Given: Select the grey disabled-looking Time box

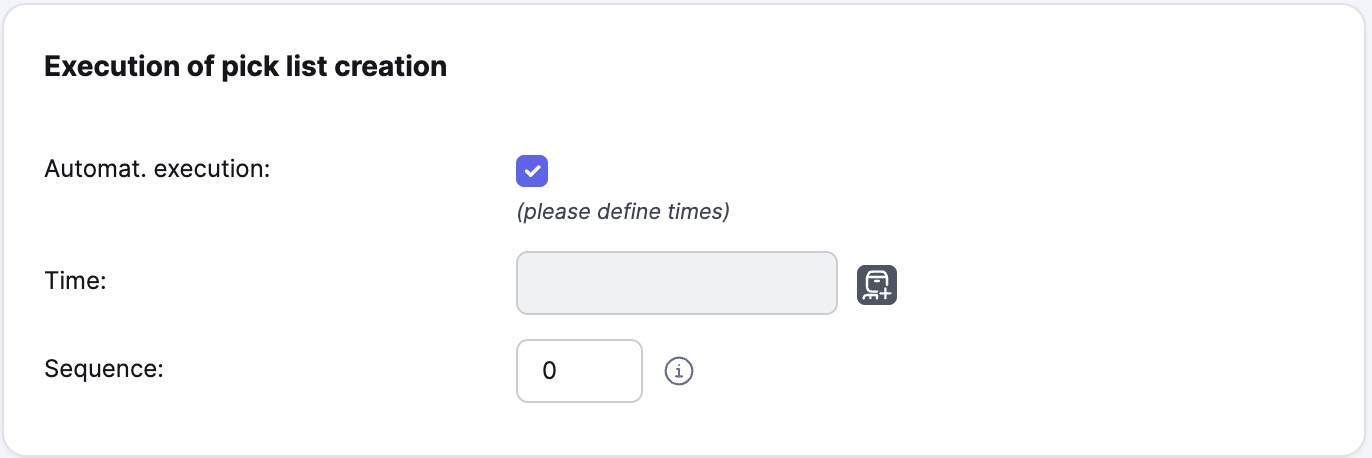Looking at the screenshot, I should point(676,283).
